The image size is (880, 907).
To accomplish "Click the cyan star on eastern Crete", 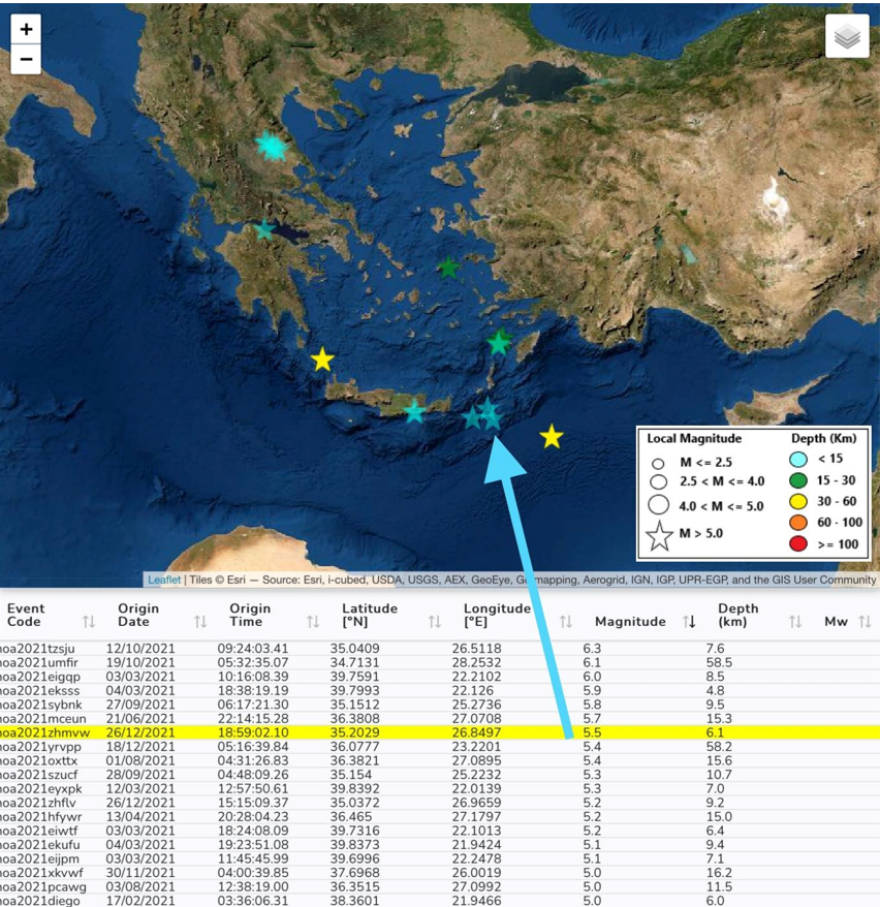I will coord(414,411).
